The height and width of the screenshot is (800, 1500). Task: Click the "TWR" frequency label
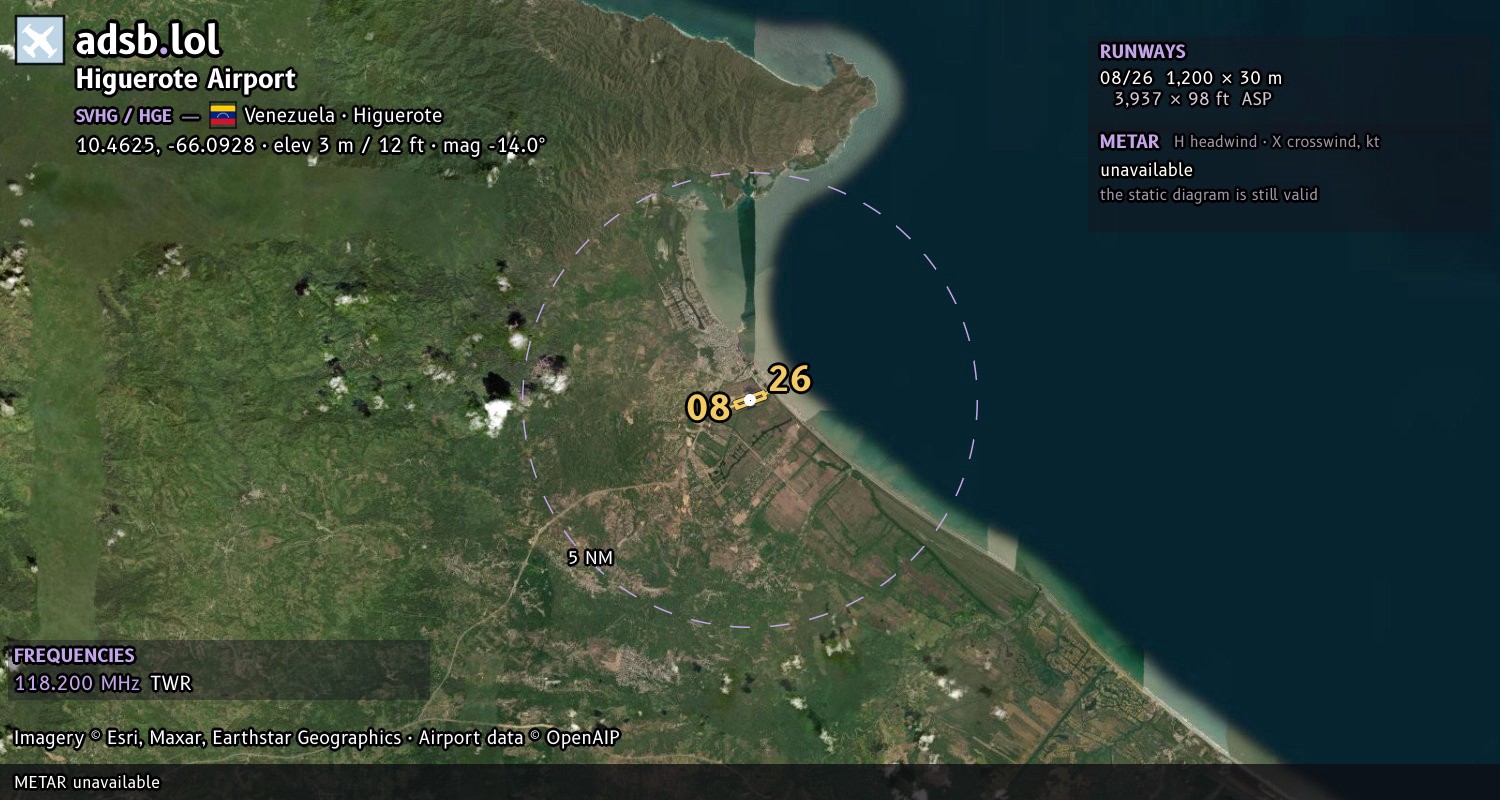pos(171,684)
